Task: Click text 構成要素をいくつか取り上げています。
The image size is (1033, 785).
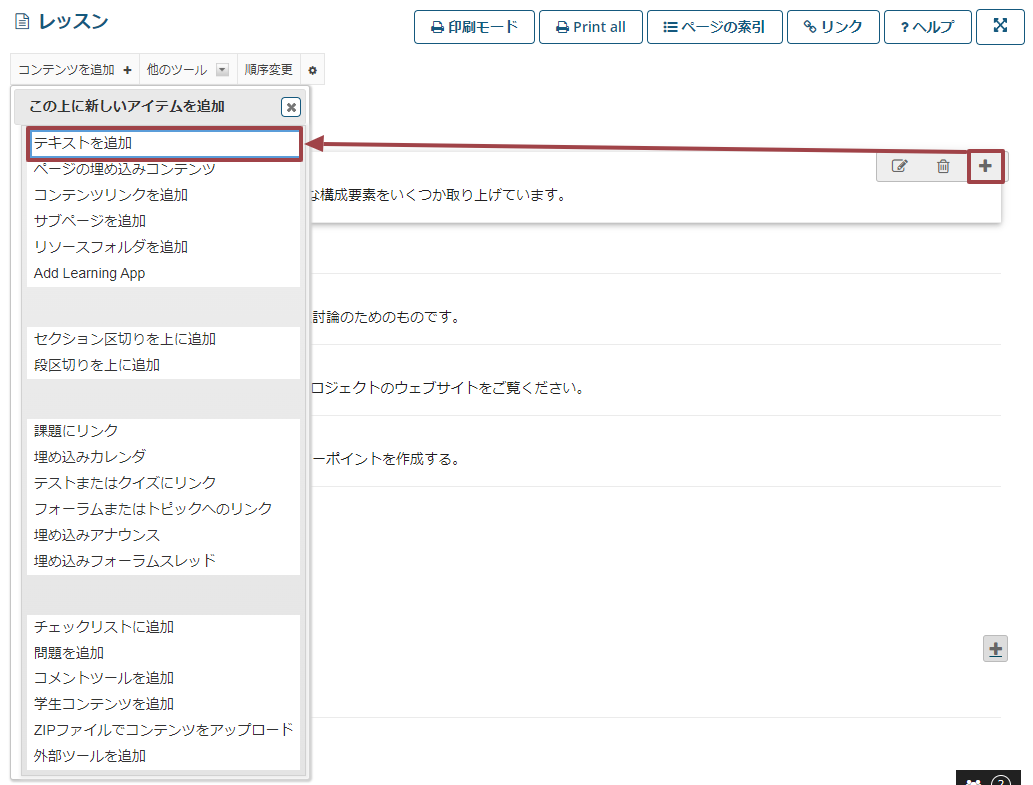Action: (x=443, y=195)
